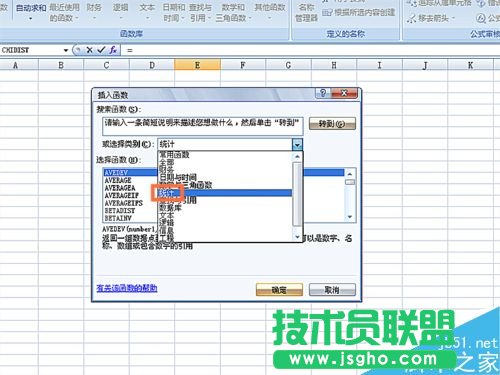Viewport: 500px width, 375px height.
Task: Select column H header
Action: click(x=334, y=65)
